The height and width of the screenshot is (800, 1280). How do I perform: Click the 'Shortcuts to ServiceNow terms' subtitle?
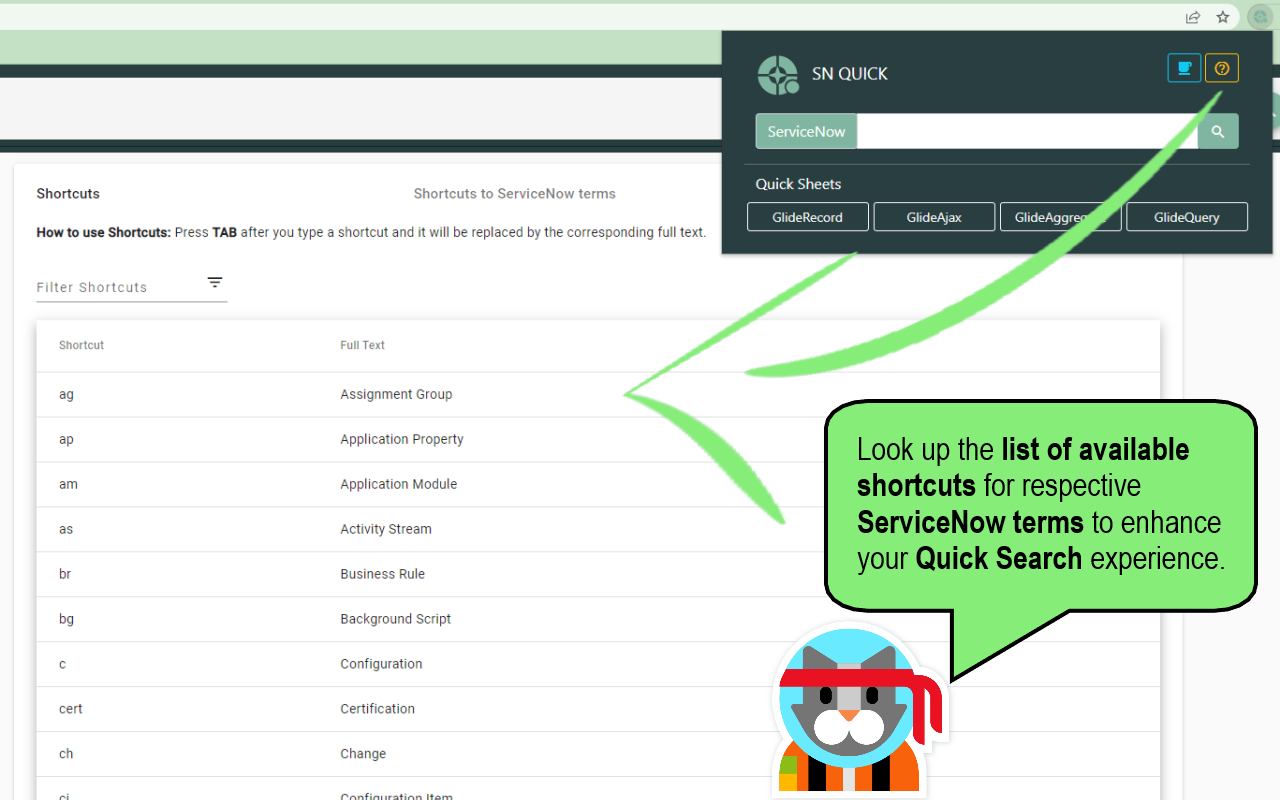click(x=515, y=194)
